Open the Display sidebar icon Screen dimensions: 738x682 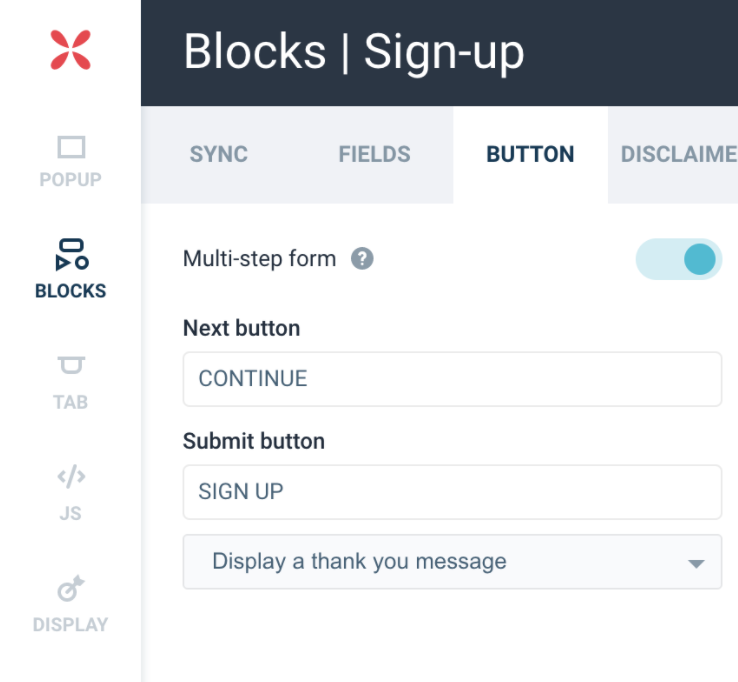(x=70, y=590)
